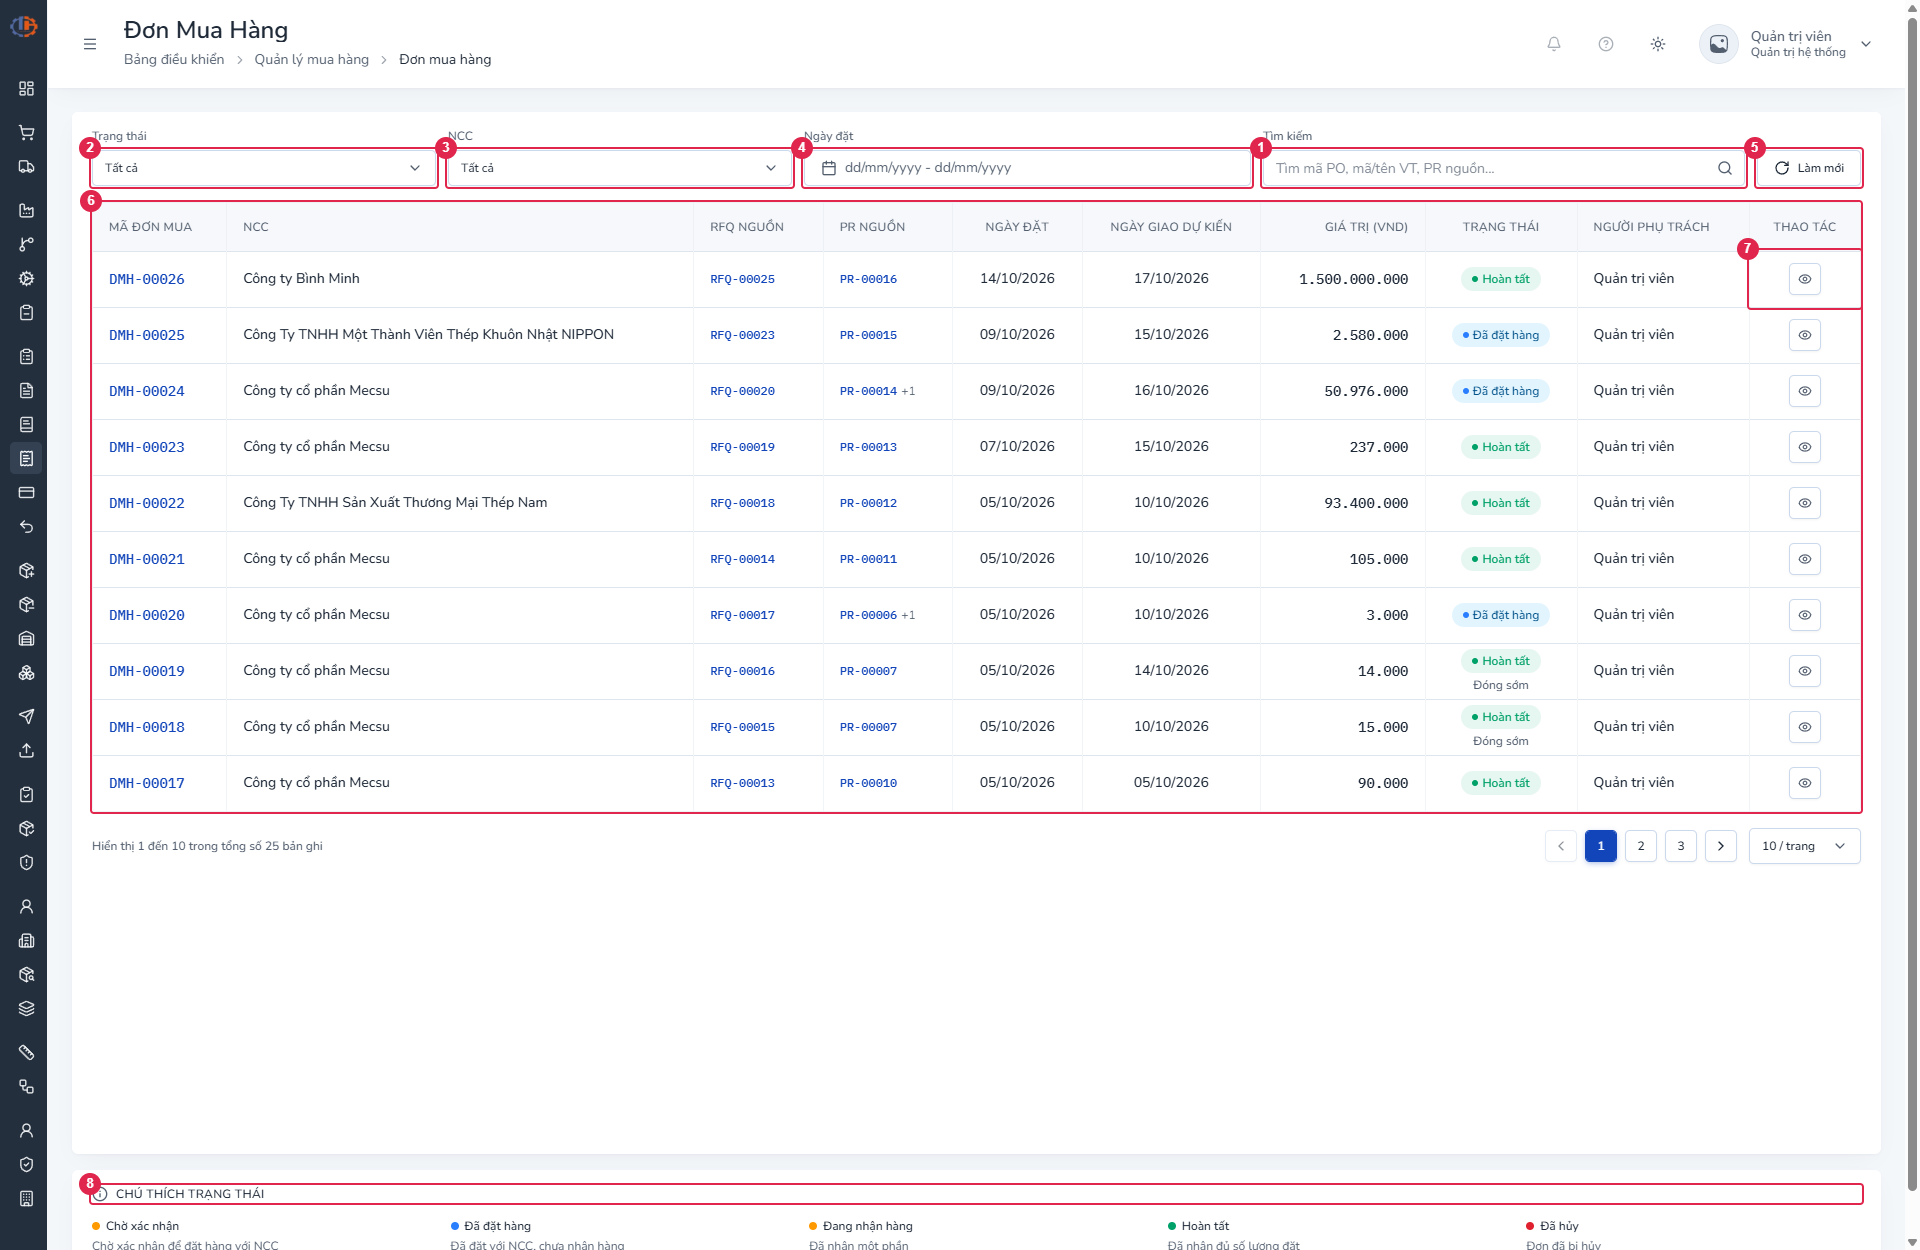
Task: Toggle the hamburger menu to collapse sidebar
Action: (x=90, y=44)
